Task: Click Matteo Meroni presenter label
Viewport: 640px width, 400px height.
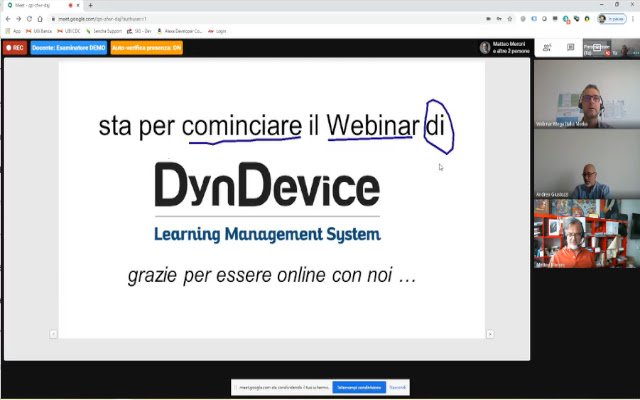Action: pyautogui.click(x=505, y=48)
